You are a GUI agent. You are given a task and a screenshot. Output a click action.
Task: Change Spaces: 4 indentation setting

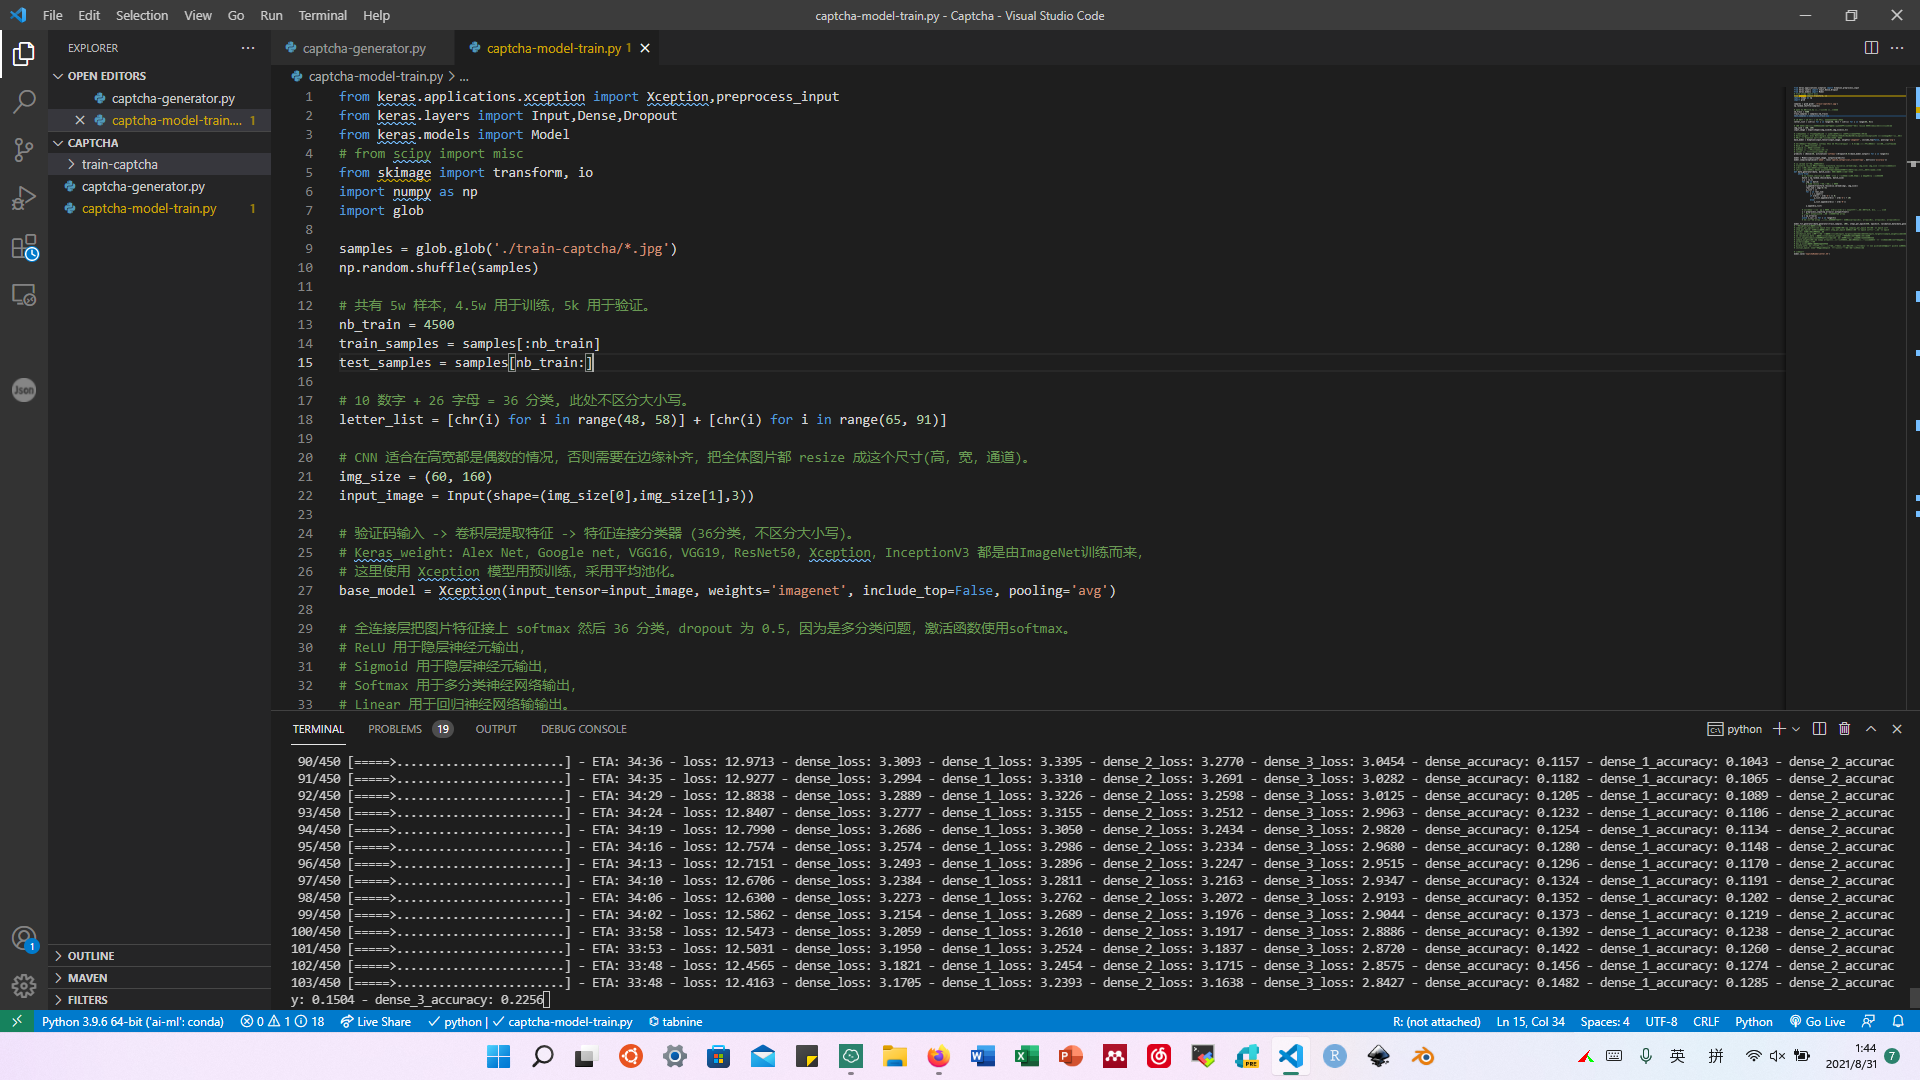click(x=1604, y=1022)
